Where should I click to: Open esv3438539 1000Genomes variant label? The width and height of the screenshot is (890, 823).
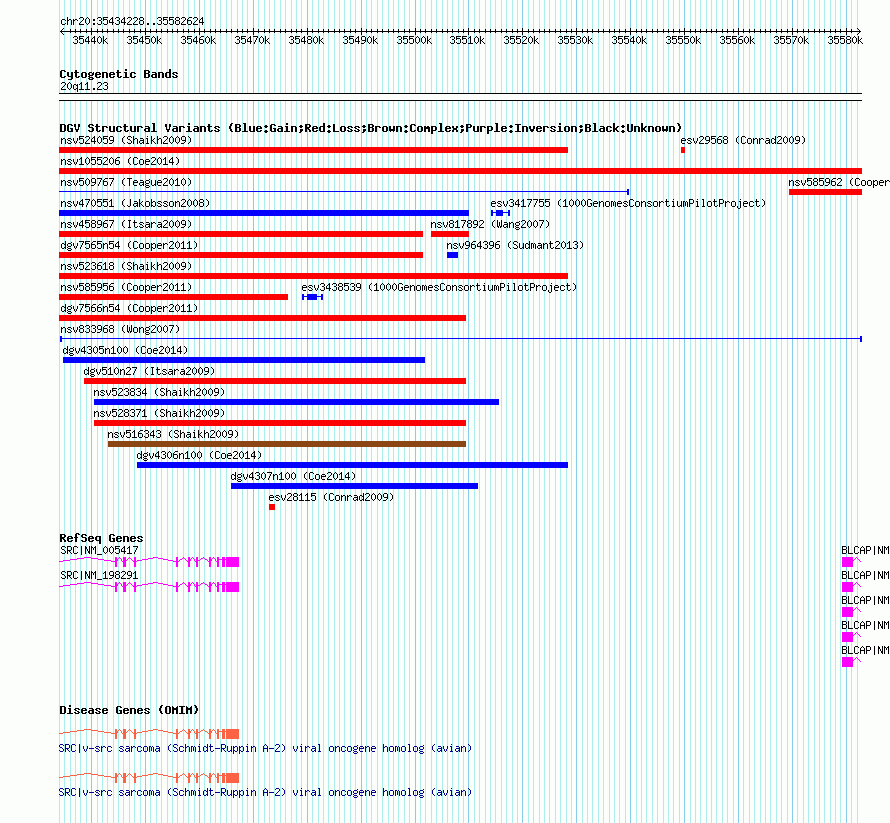[439, 287]
